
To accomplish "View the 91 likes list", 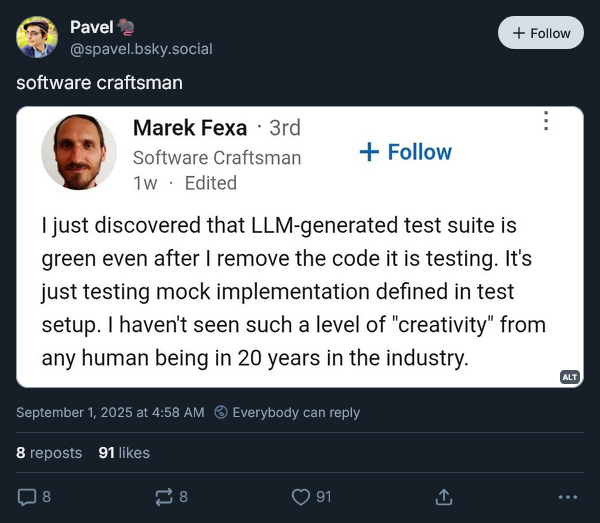I will tap(124, 453).
